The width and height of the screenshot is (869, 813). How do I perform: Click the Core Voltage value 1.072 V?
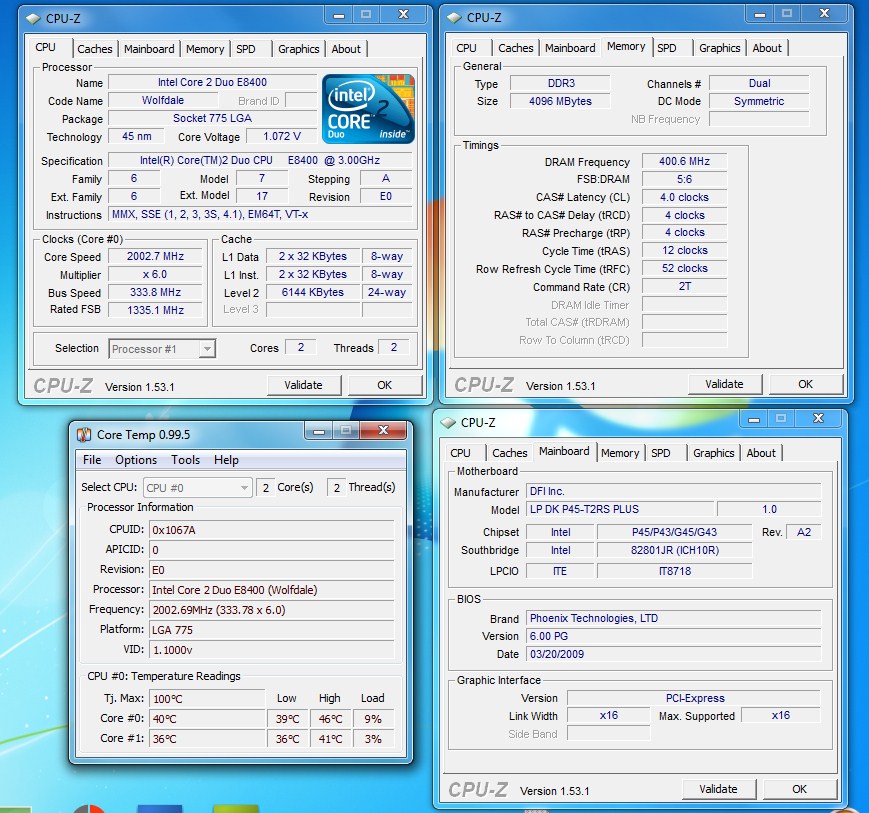282,136
